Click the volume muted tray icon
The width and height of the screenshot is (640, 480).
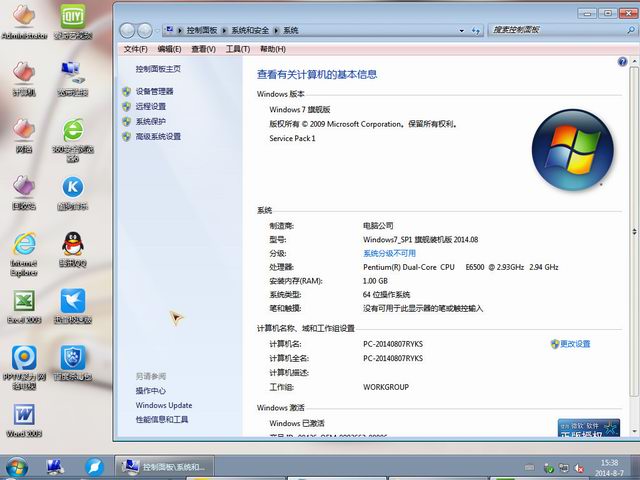pos(578,468)
